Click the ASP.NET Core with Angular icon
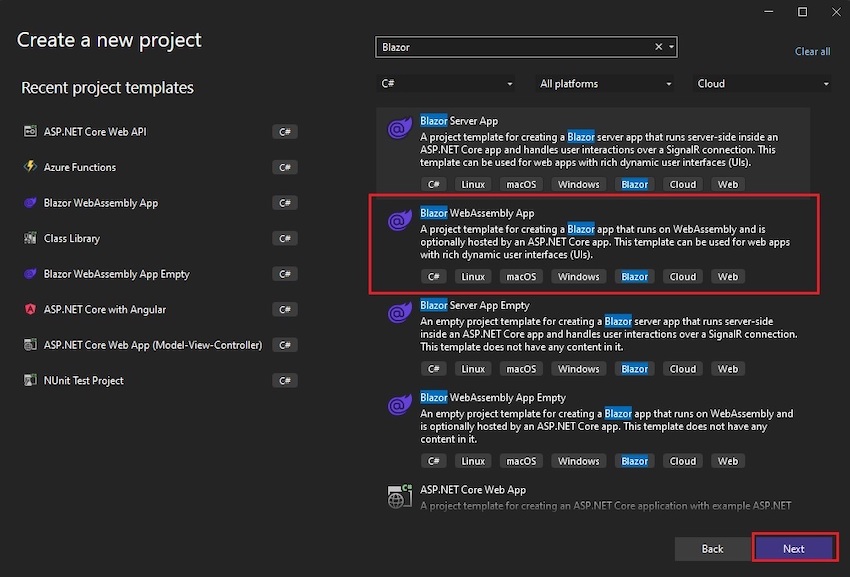The image size is (850, 577). (x=30, y=309)
